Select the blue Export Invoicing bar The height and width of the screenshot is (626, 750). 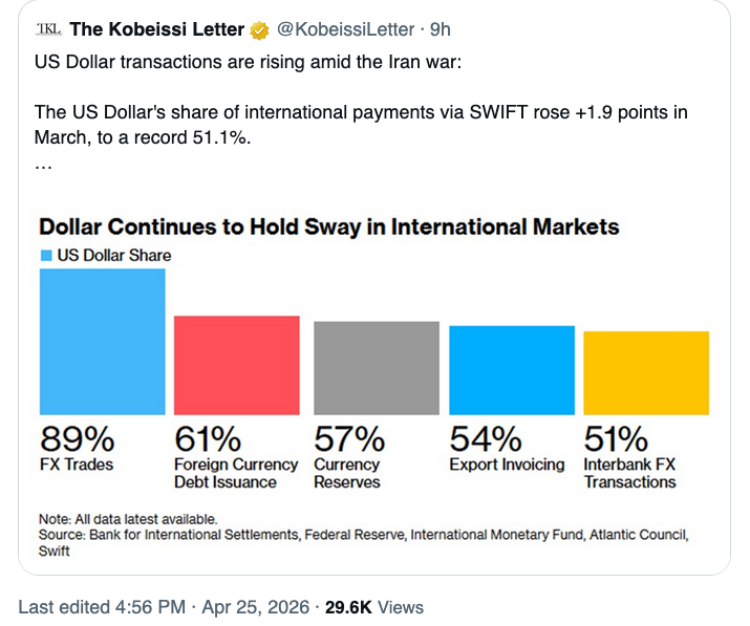point(512,369)
